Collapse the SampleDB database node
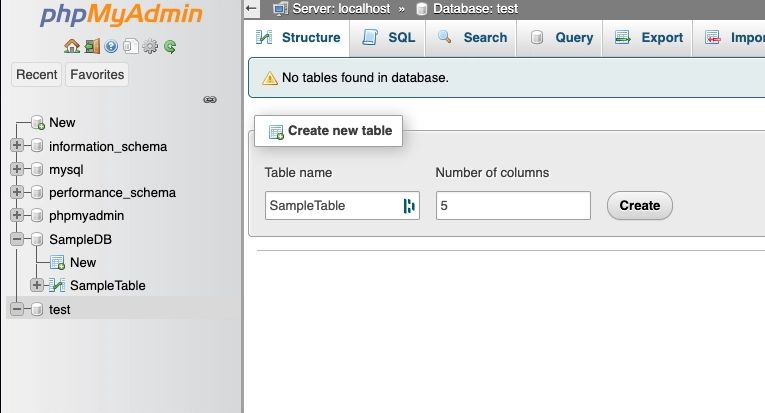The height and width of the screenshot is (413, 765). tap(17, 239)
